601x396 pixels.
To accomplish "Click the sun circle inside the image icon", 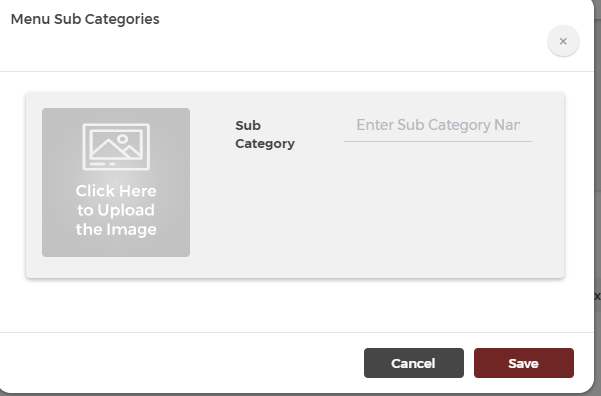I will point(122,139).
